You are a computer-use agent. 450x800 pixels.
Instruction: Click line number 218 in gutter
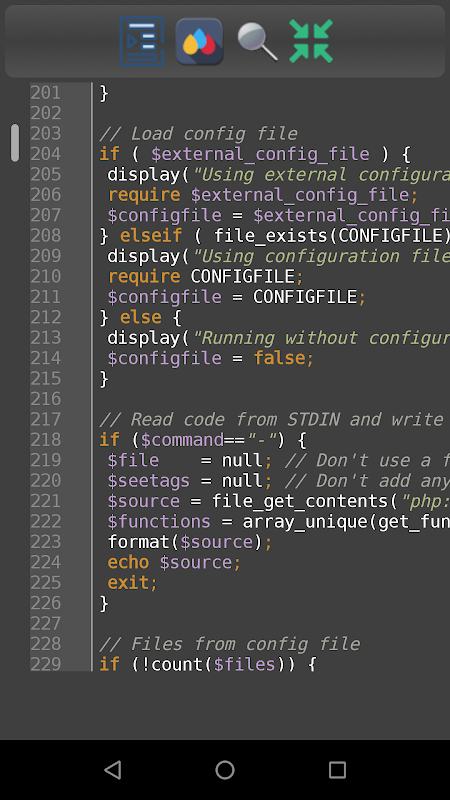click(45, 439)
